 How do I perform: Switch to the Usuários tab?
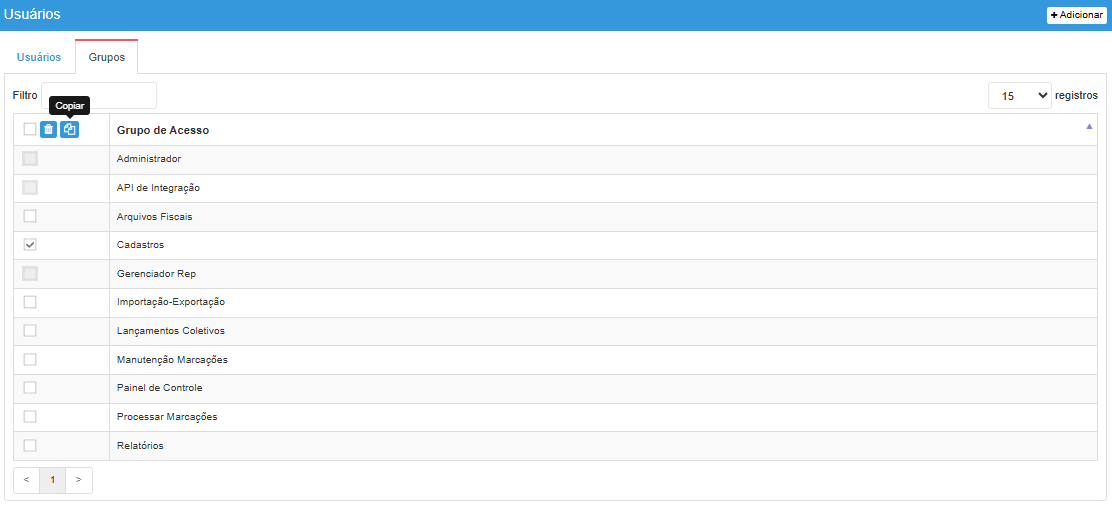[38, 57]
